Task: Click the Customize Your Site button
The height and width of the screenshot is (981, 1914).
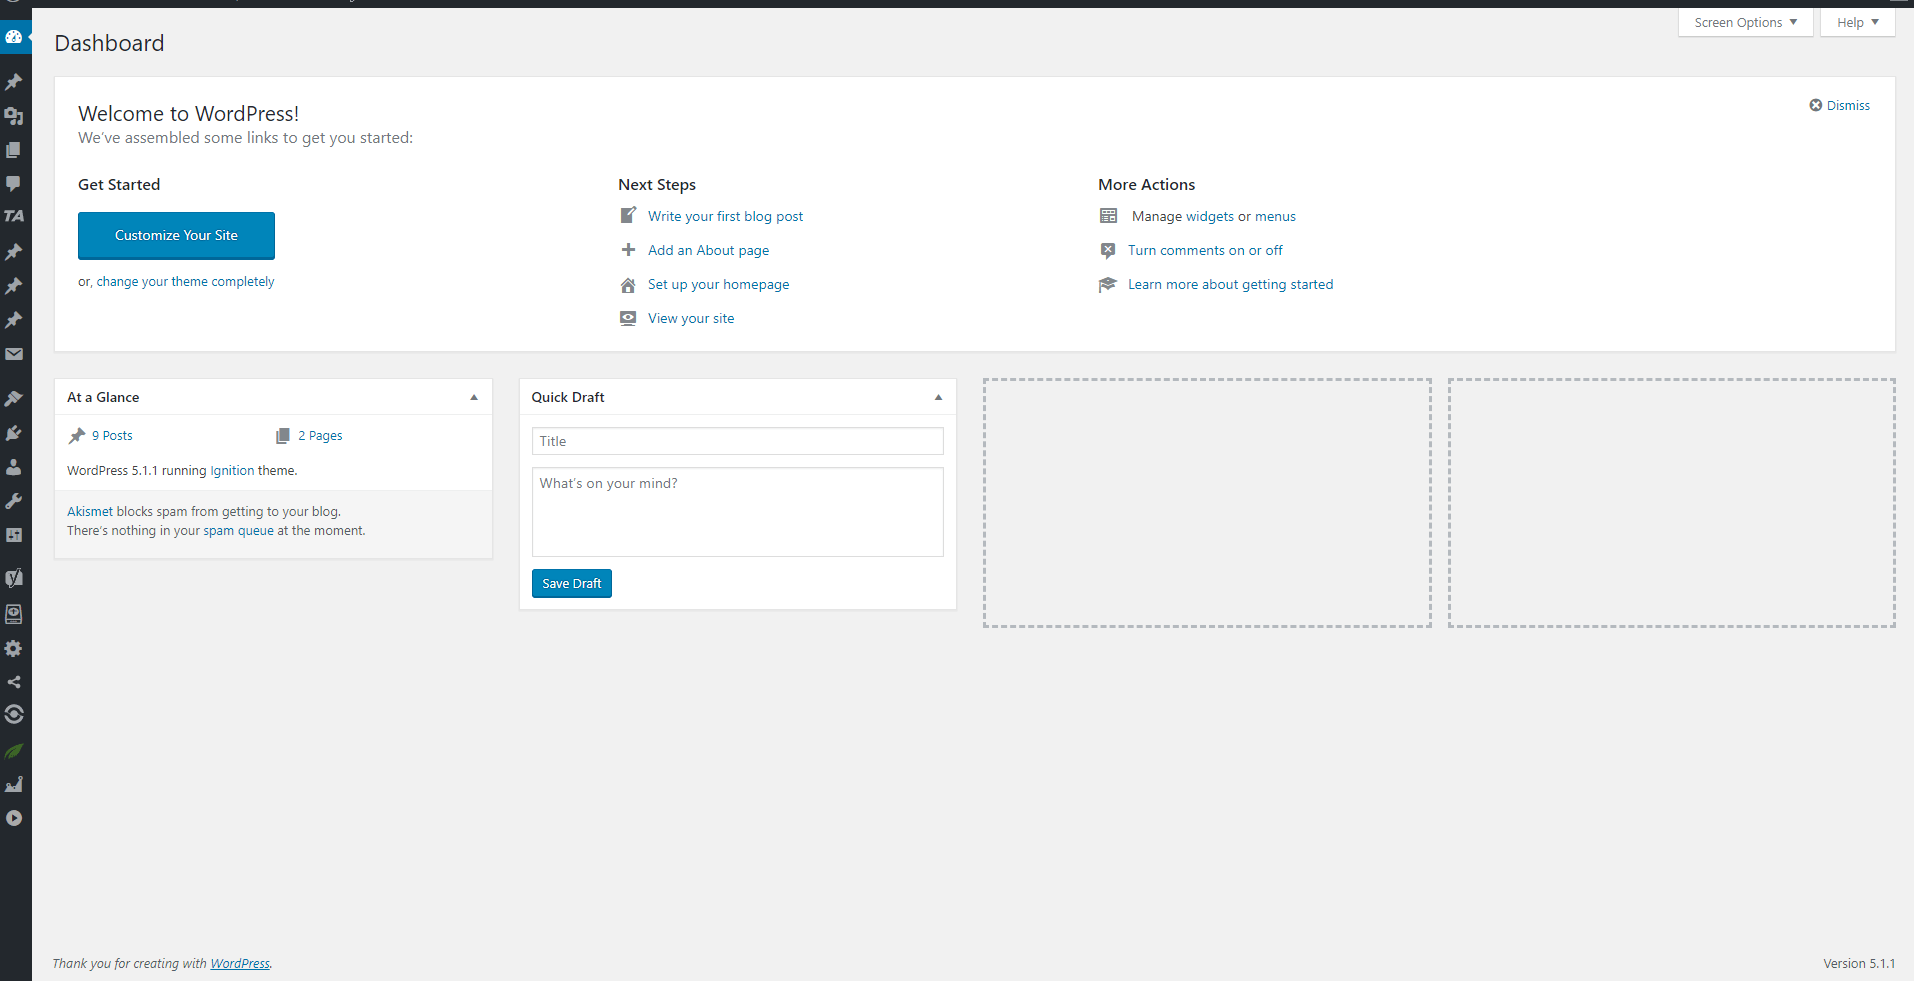Action: pos(176,236)
